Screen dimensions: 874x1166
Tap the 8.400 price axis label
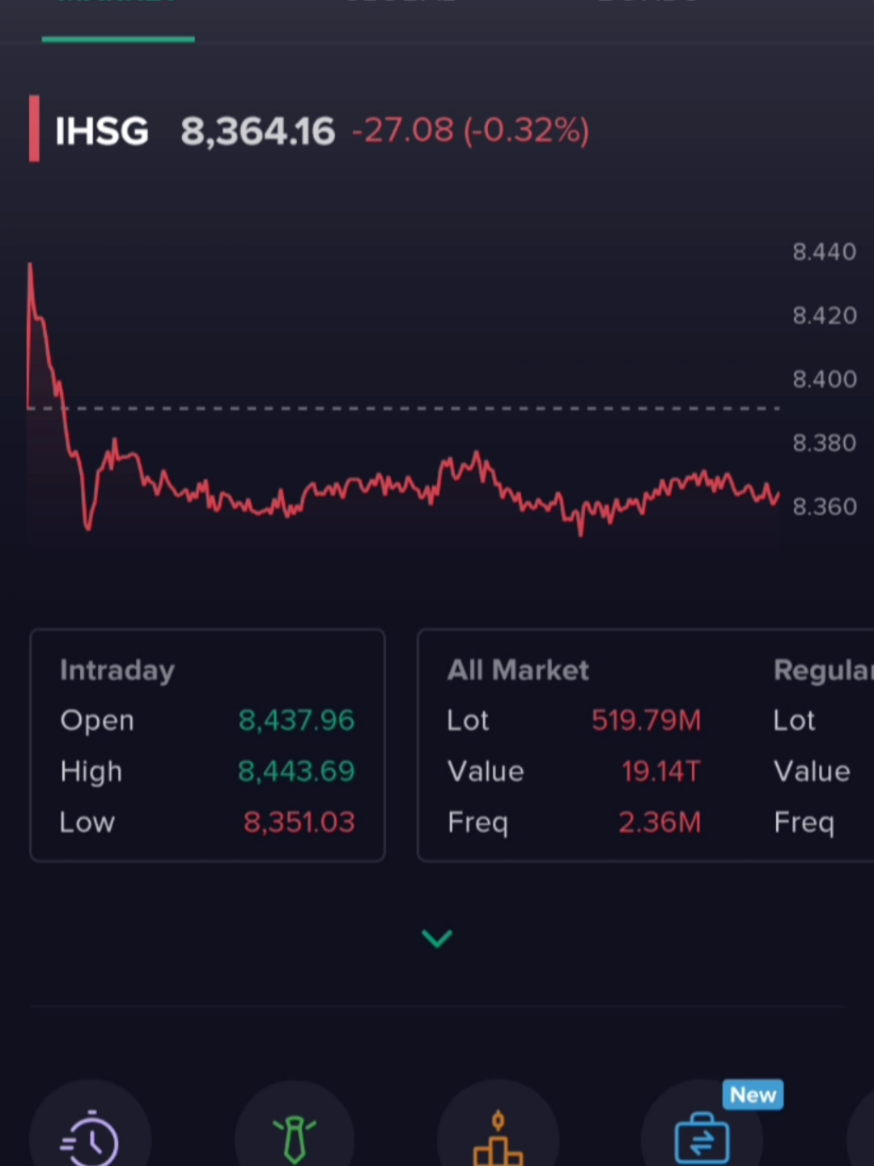[824, 379]
